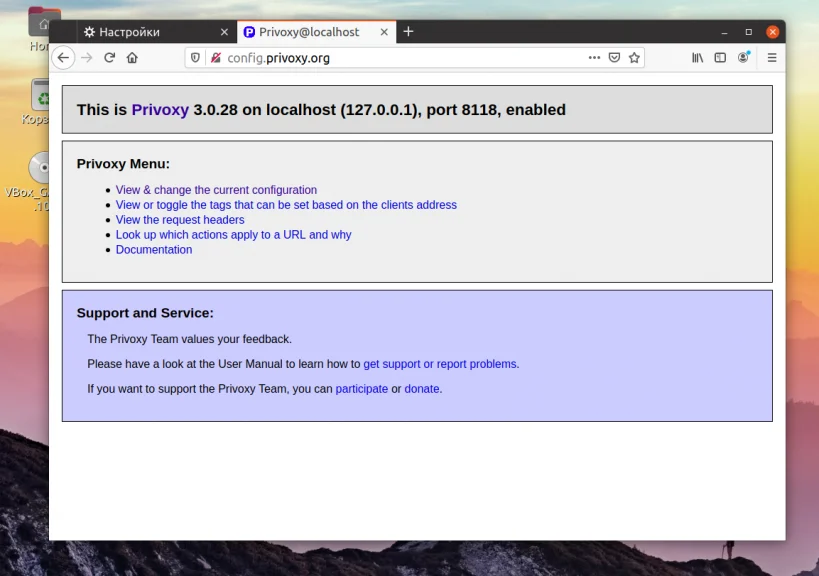Open the Library button
The width and height of the screenshot is (819, 576).
click(697, 58)
